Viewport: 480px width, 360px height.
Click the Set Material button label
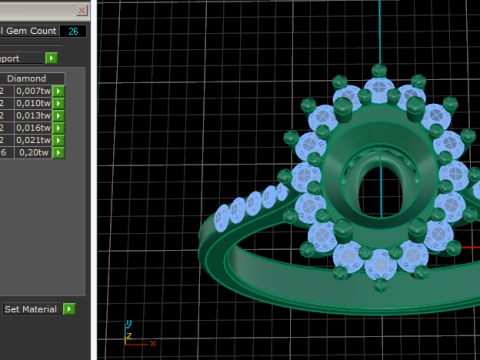click(31, 309)
